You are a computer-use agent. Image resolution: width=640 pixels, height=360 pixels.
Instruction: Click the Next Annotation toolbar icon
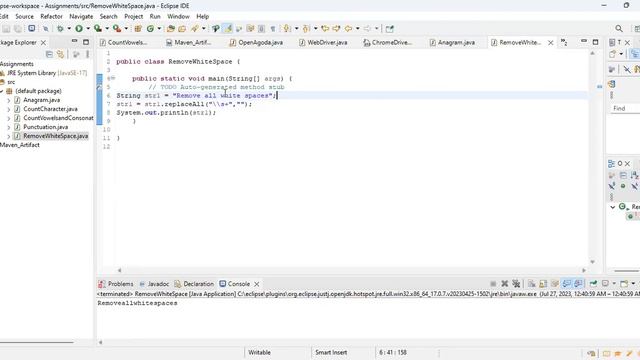click(x=287, y=29)
